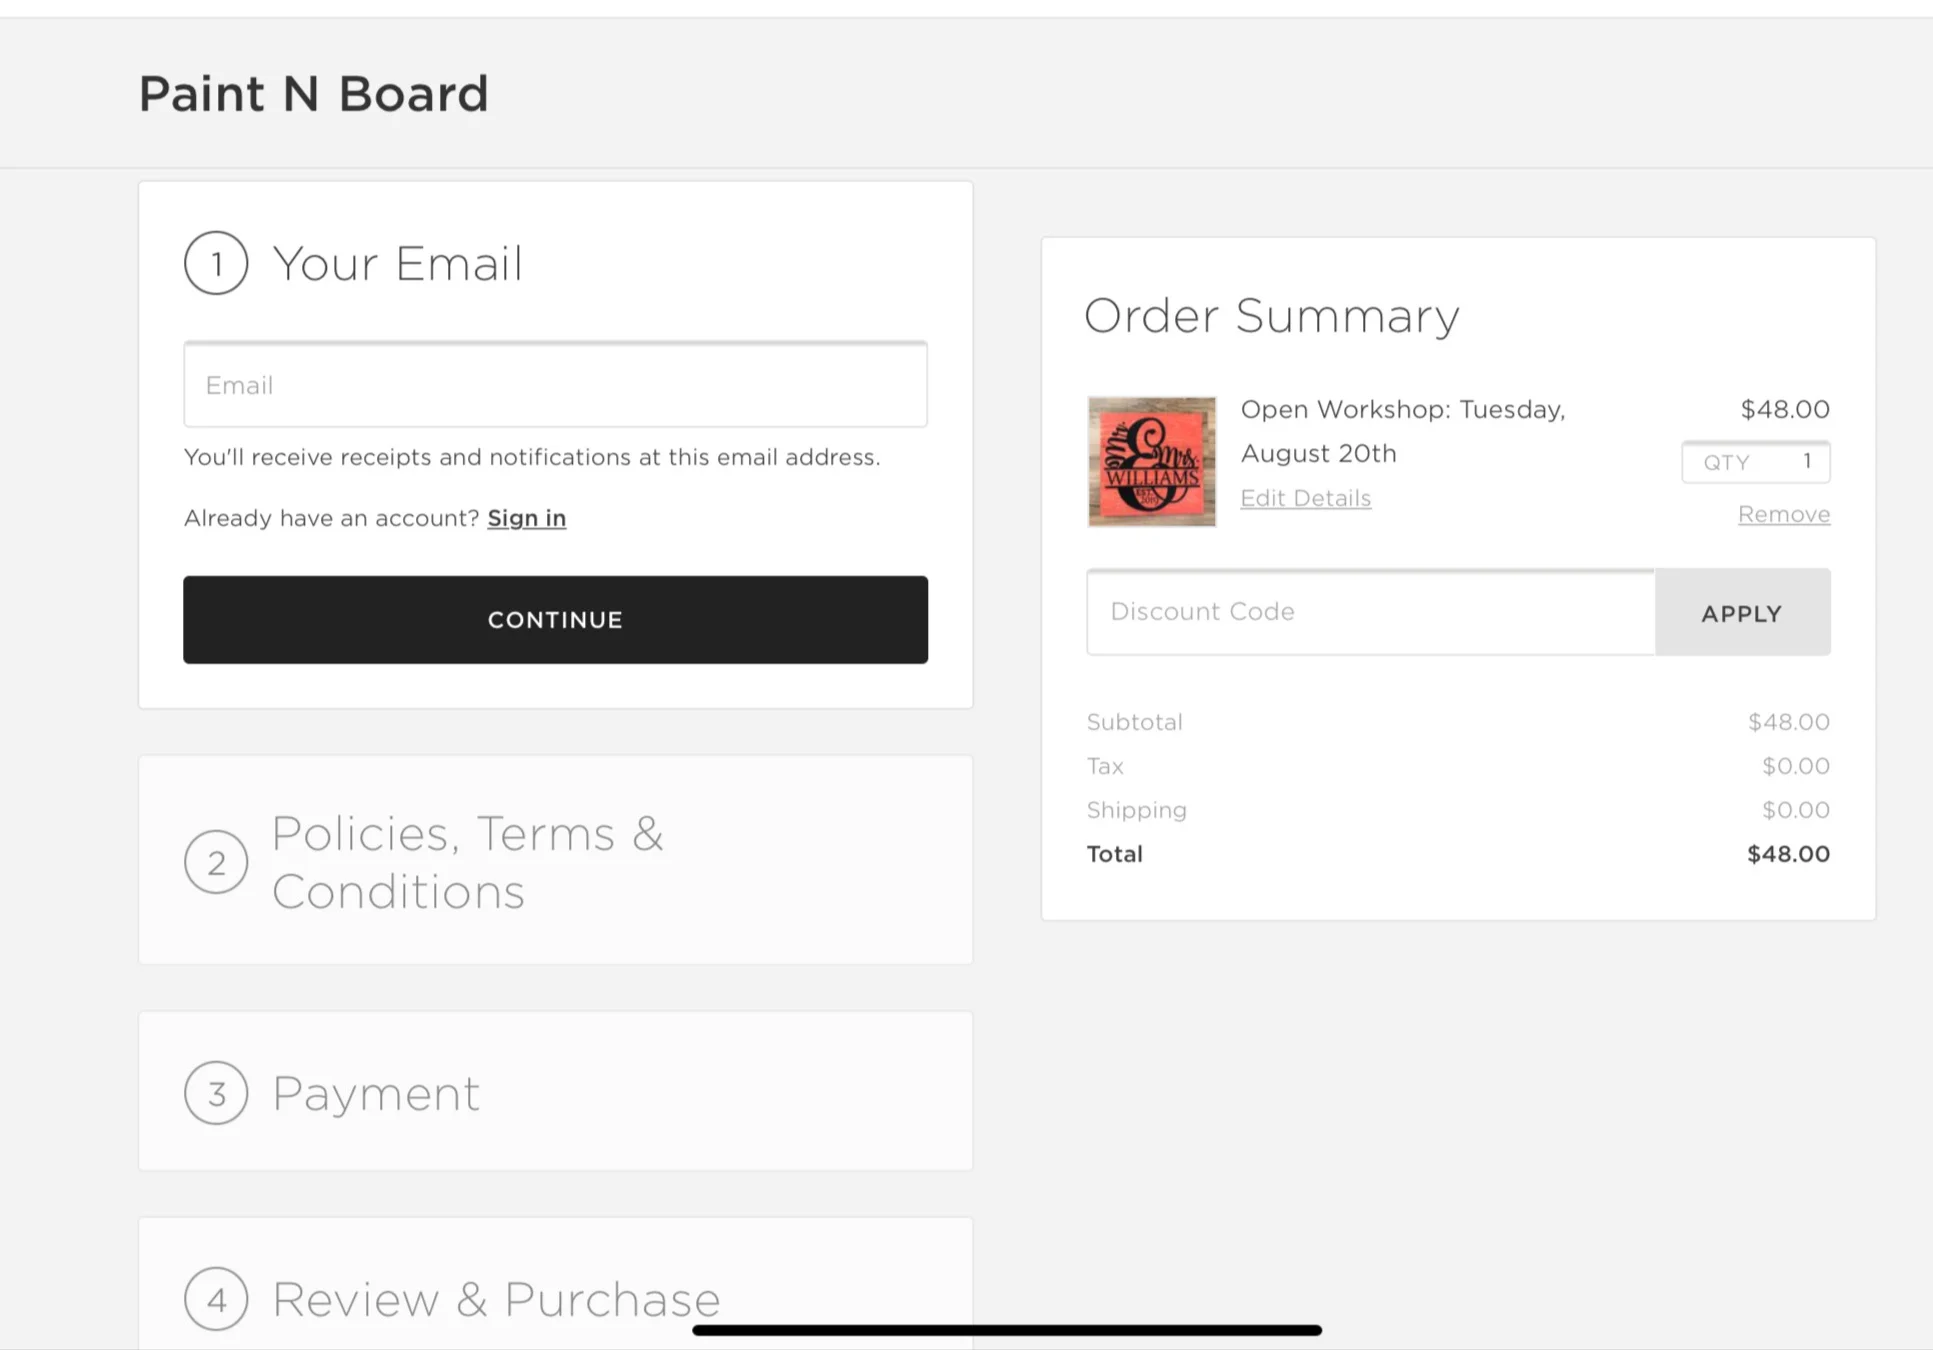Remove the workshop item from order
Image resolution: width=1933 pixels, height=1350 pixels.
point(1784,514)
